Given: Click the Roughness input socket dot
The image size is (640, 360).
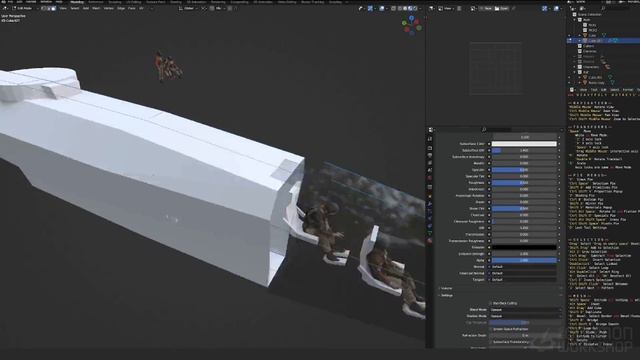Looking at the screenshot, I should pos(489,183).
